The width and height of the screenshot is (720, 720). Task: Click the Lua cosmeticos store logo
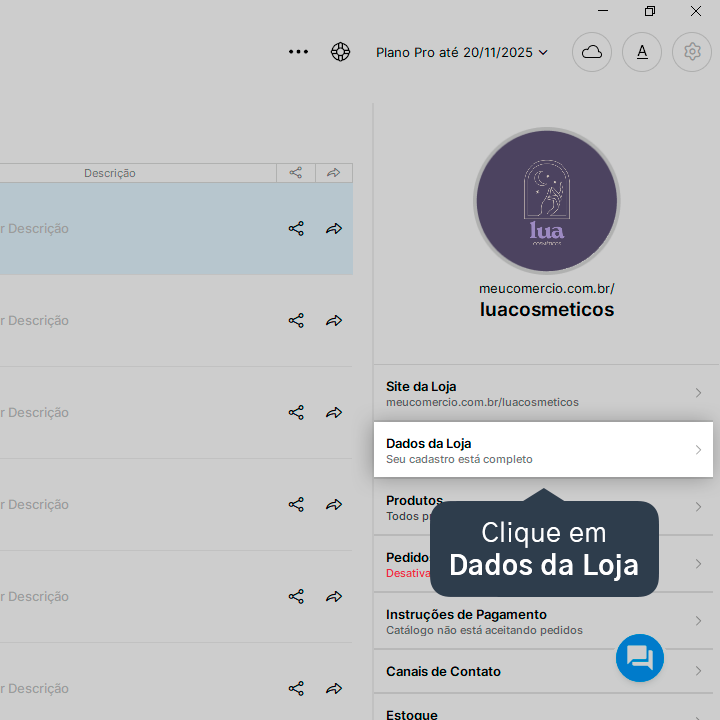click(x=546, y=201)
